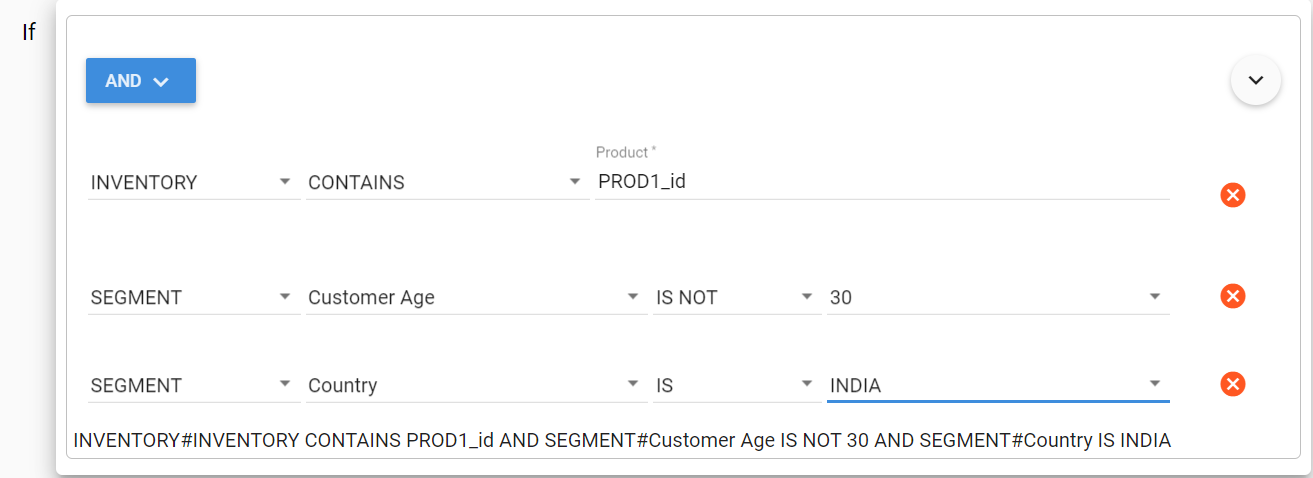
Task: Delete the INVENTORY CONTAINS condition row
Action: [x=1233, y=195]
